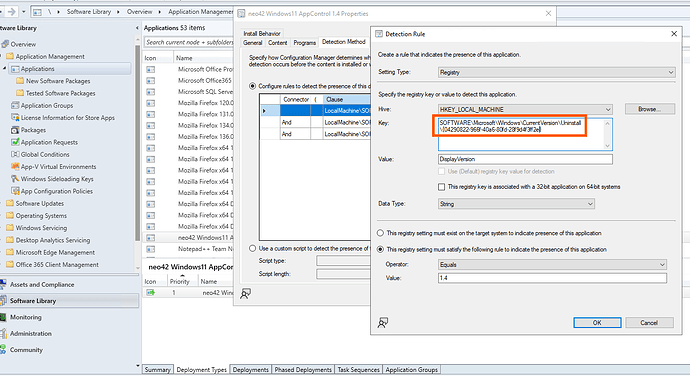The image size is (690, 376).
Task: Check 32-bit application on 64-bit systems box
Action: click(x=441, y=187)
